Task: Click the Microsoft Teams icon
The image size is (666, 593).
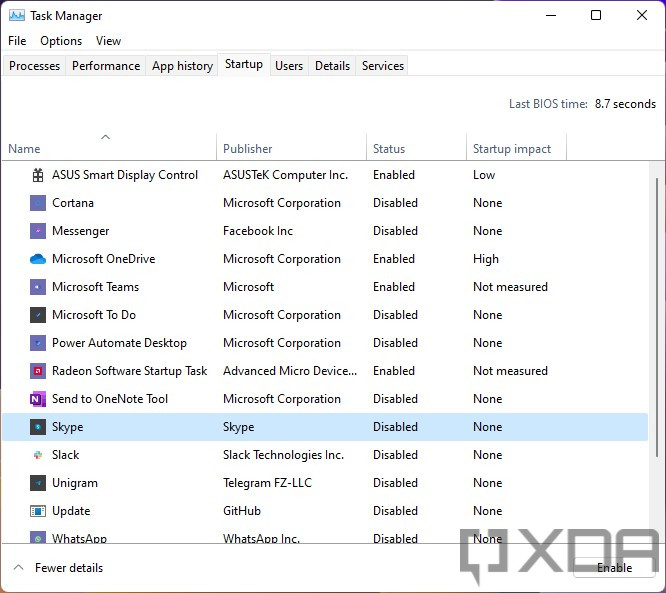Action: (38, 287)
